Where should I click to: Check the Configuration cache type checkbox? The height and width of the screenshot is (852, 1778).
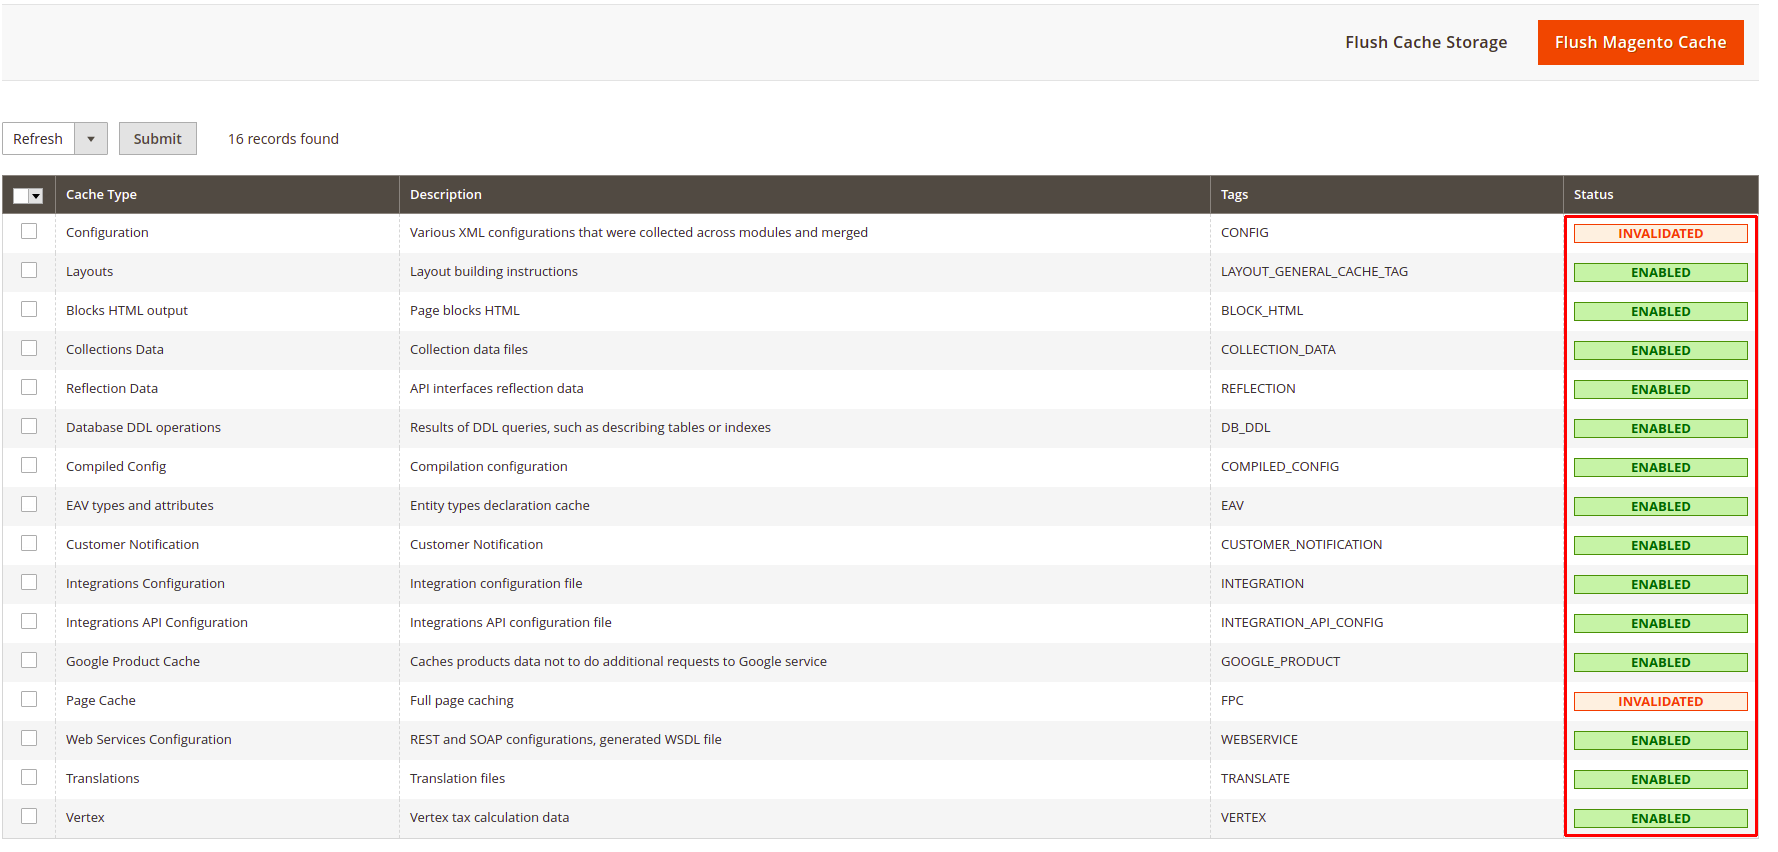[29, 232]
